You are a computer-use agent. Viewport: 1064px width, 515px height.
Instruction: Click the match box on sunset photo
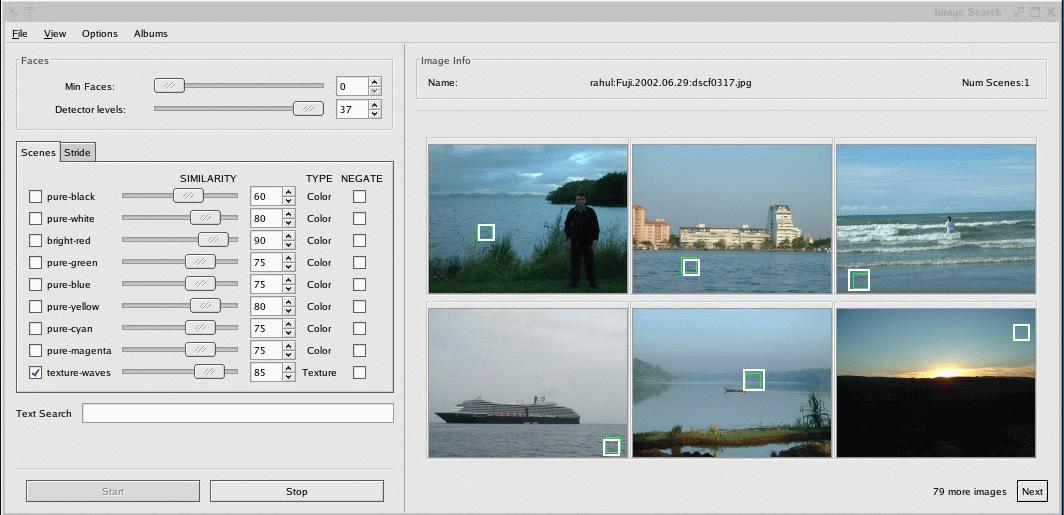coord(1021,332)
